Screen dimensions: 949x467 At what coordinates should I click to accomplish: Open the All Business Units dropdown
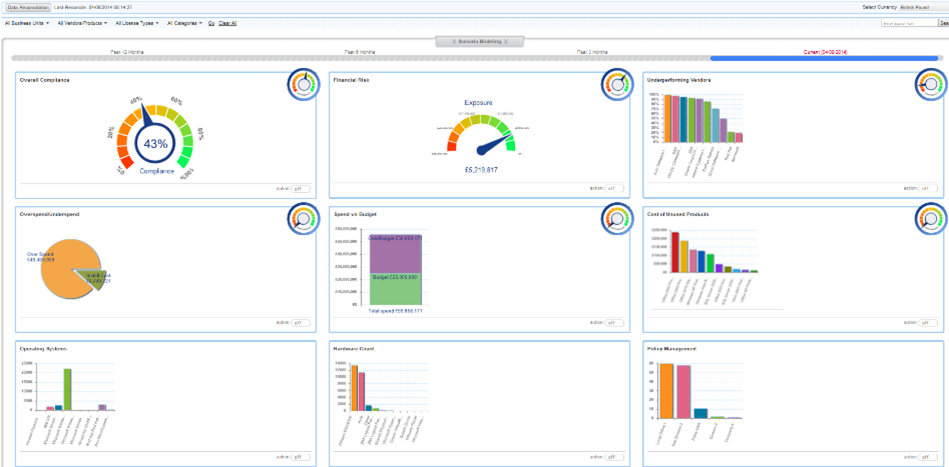(x=27, y=22)
